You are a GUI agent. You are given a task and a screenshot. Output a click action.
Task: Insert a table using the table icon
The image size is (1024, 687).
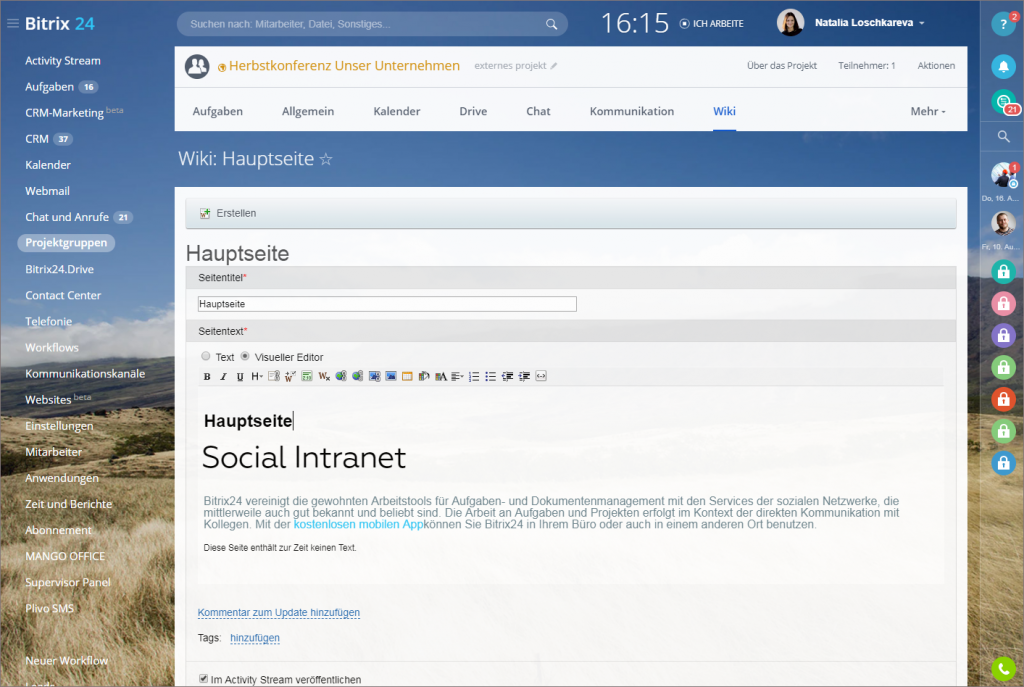click(407, 376)
